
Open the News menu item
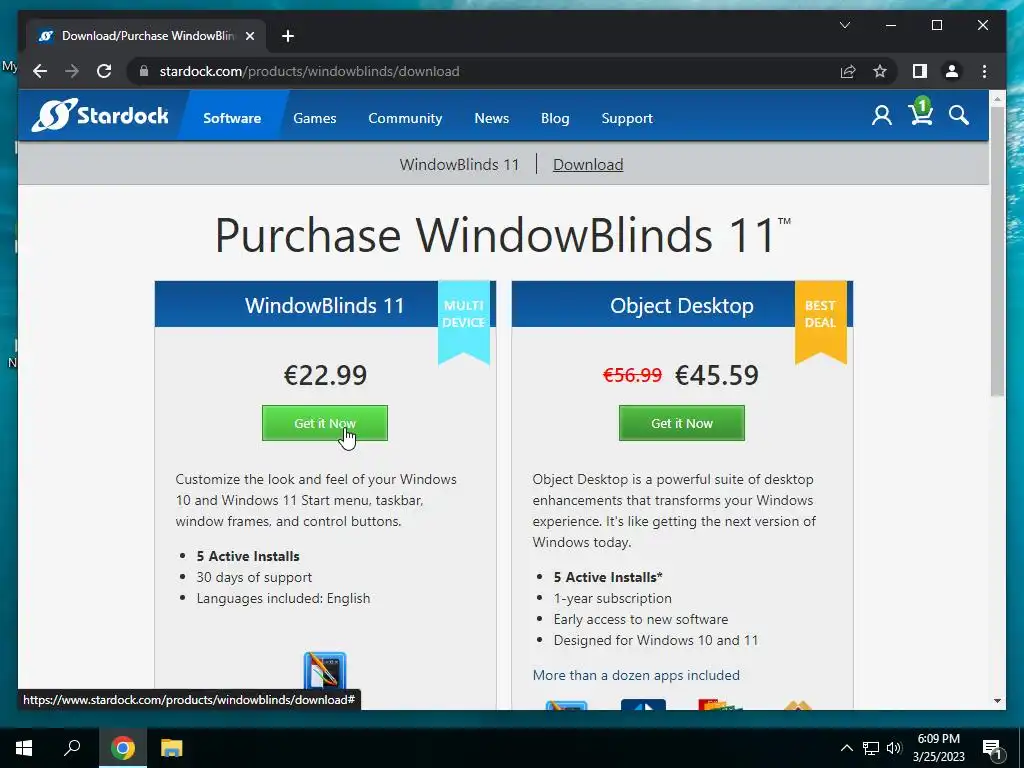tap(492, 118)
